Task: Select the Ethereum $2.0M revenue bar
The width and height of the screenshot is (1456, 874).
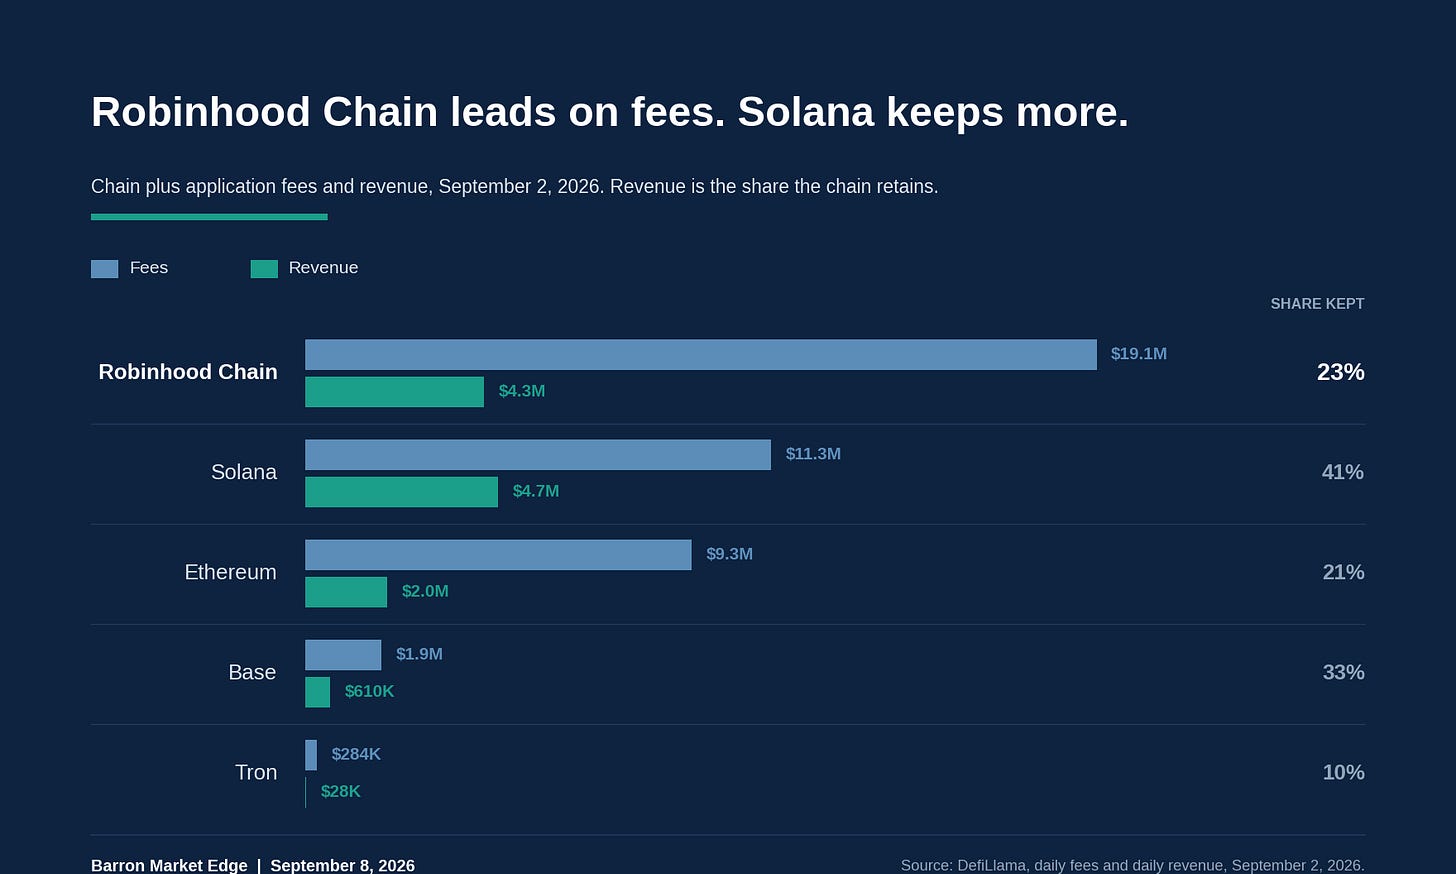Action: [346, 591]
